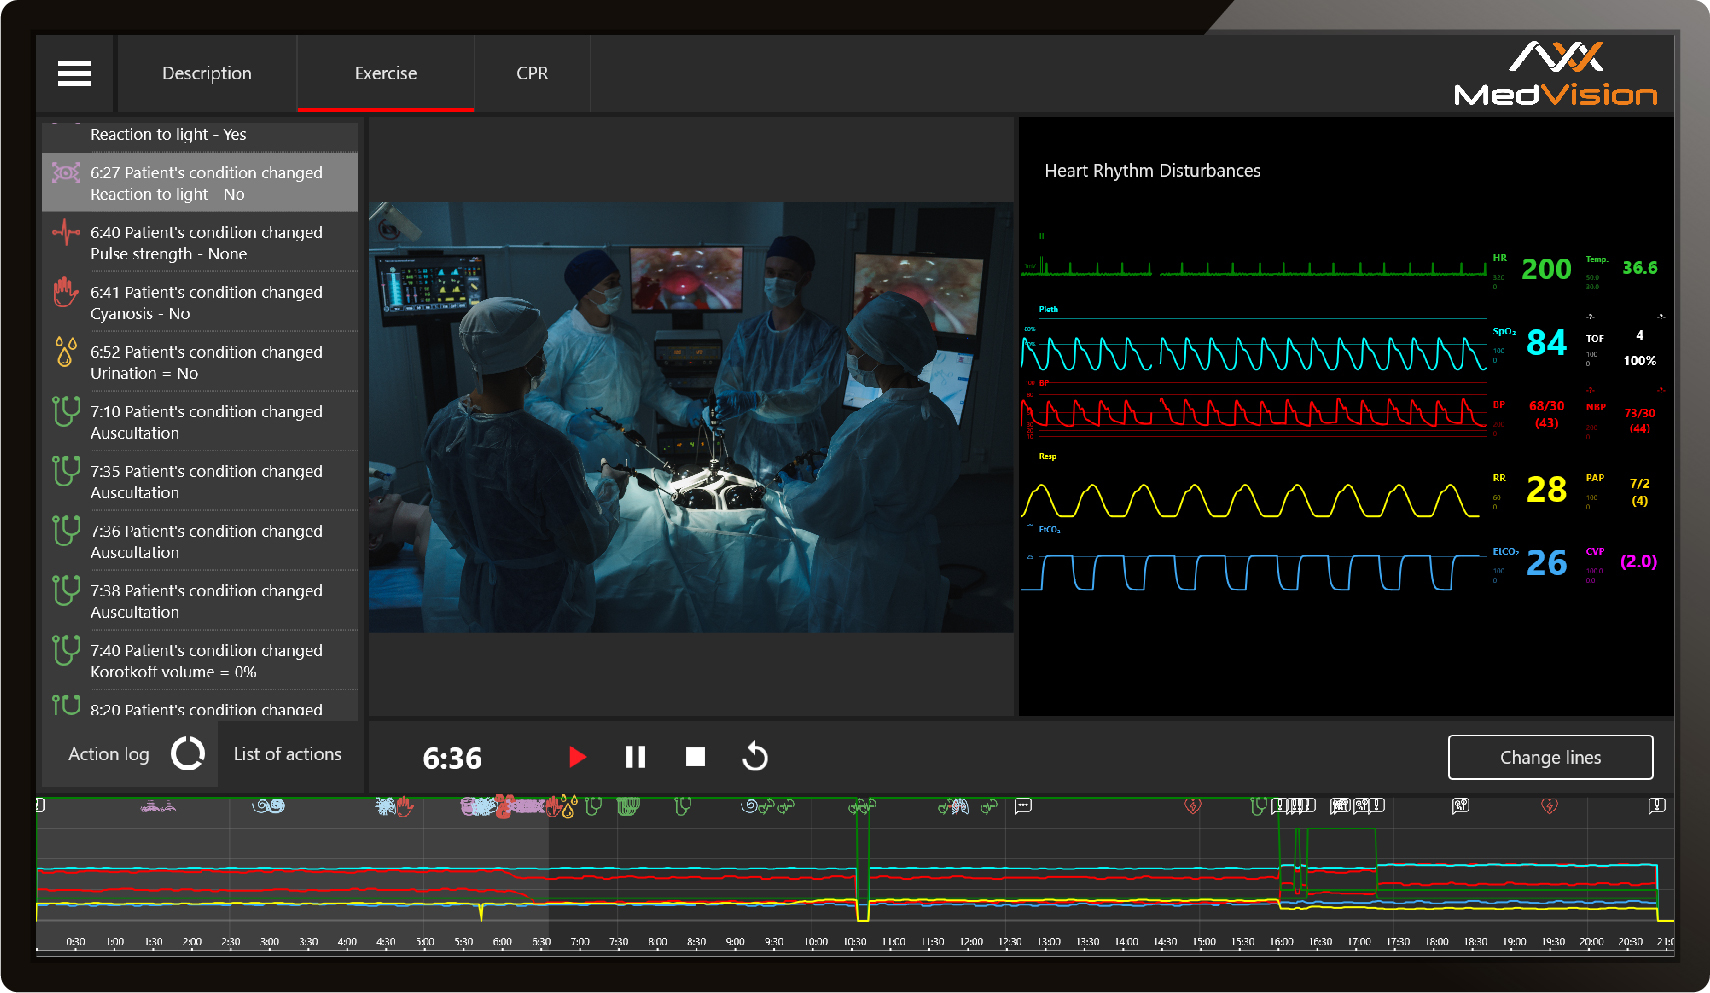Click the 7:10 Auscultation stethoscope icon
Image resolution: width=1710 pixels, height=993 pixels.
click(x=66, y=411)
